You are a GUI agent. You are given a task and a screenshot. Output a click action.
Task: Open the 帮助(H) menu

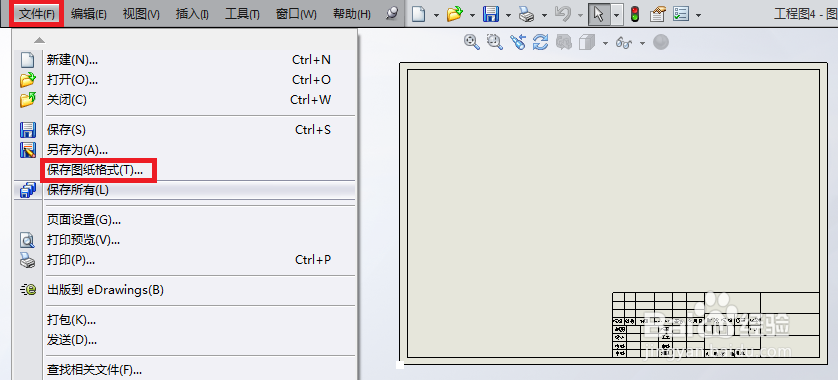point(352,14)
